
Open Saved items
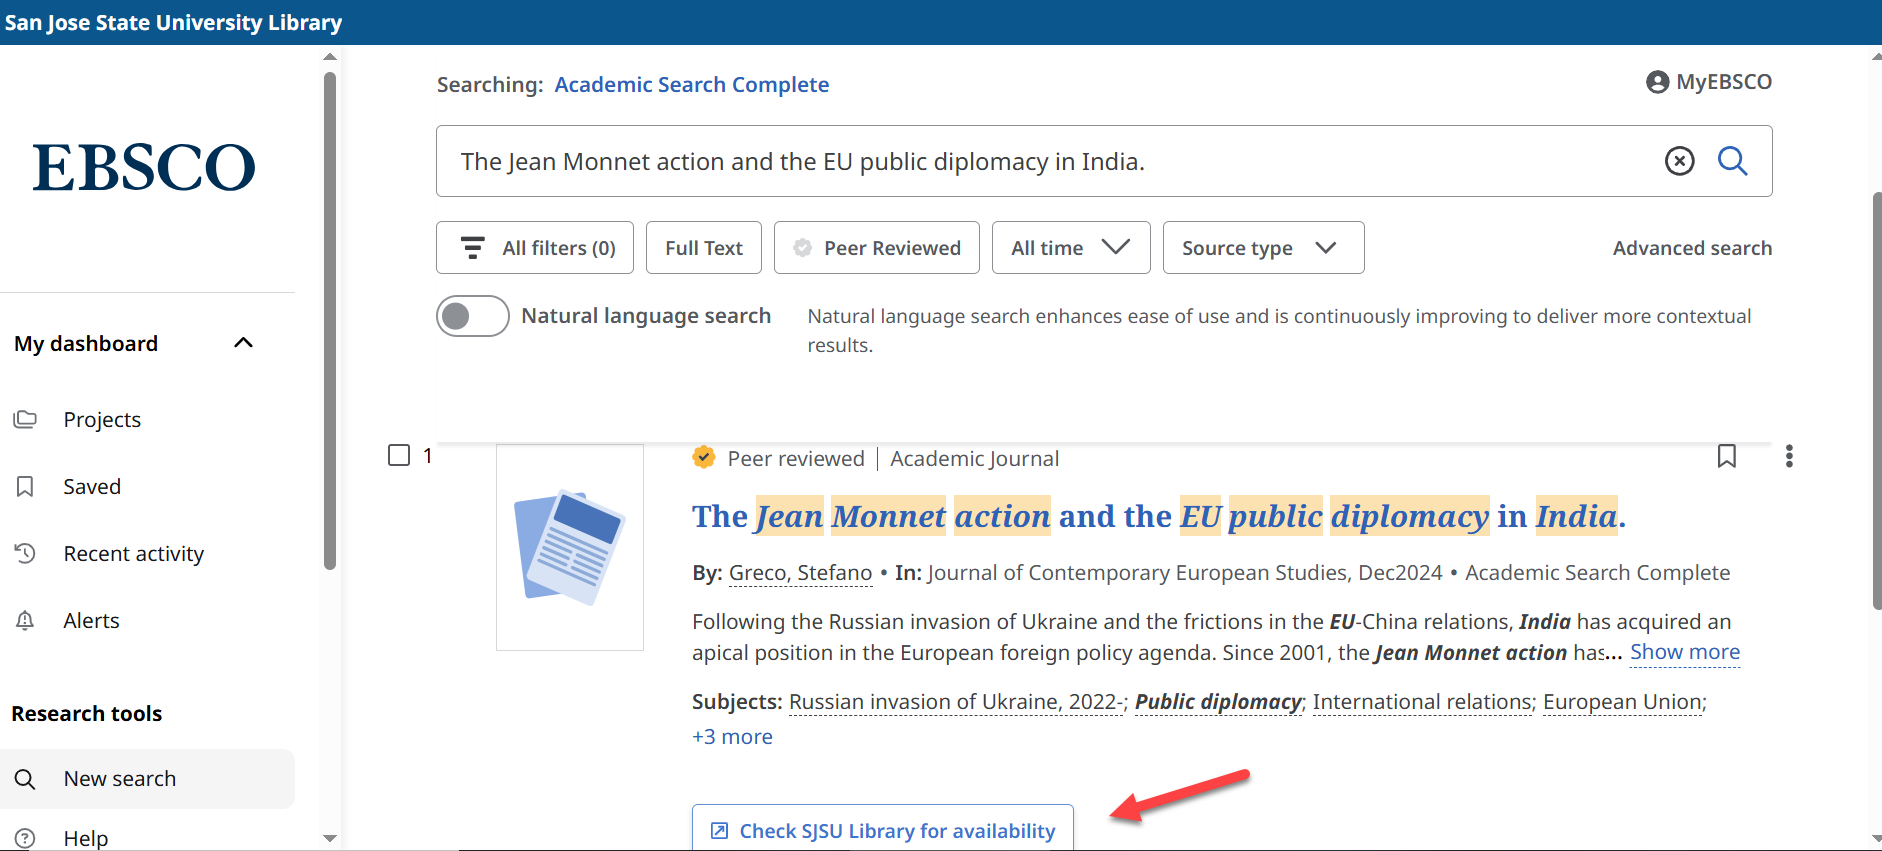pos(92,487)
